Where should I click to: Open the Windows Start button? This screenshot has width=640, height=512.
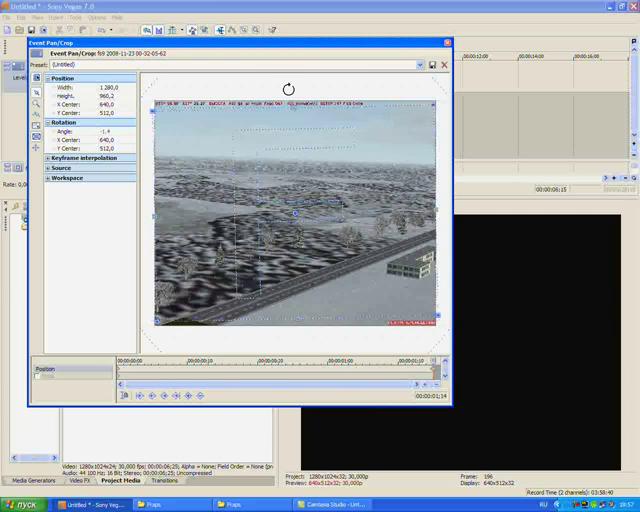(x=24, y=505)
